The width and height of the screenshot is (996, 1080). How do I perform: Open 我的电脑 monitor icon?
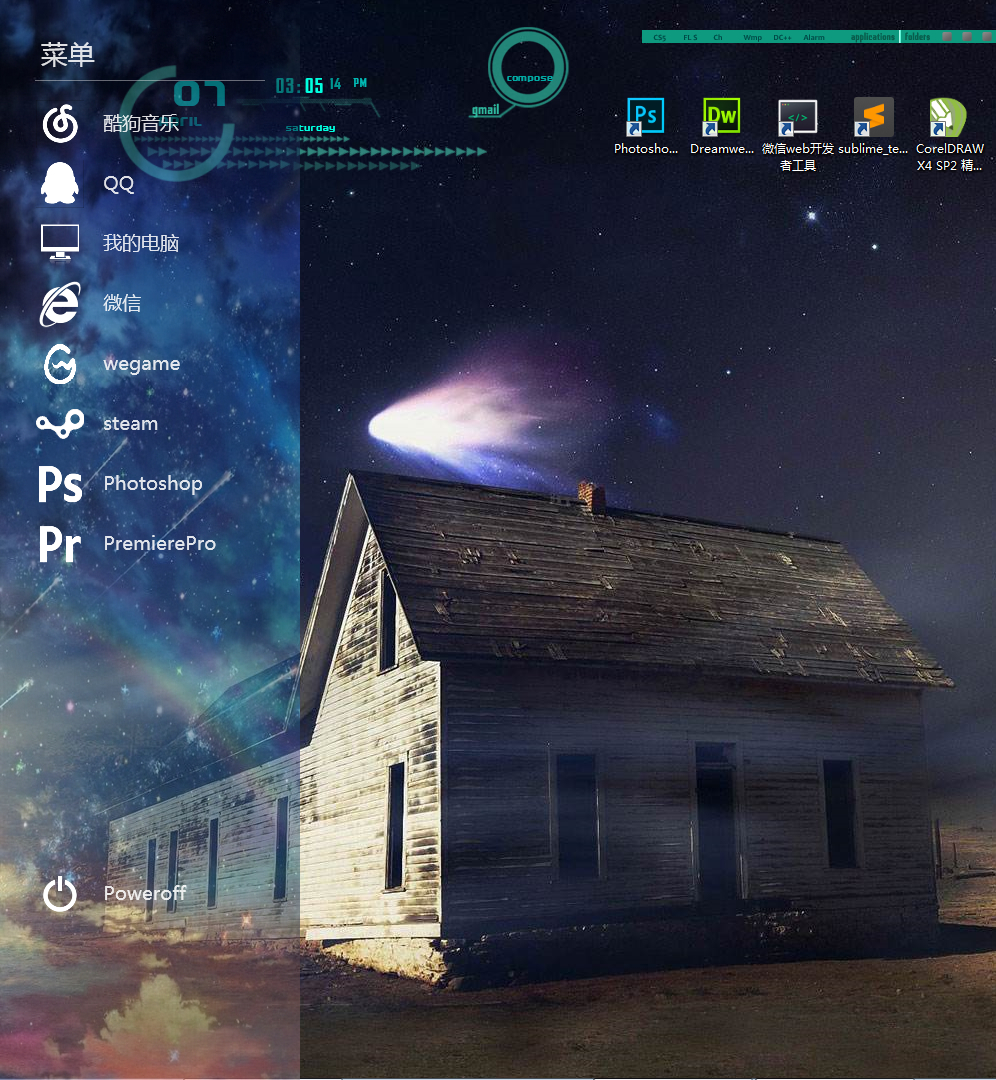[x=60, y=242]
